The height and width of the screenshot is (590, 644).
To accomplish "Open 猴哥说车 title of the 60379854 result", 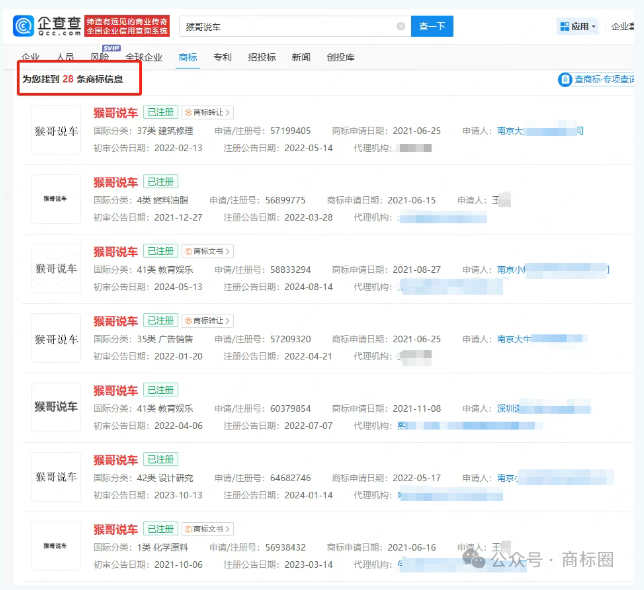I will [x=115, y=390].
